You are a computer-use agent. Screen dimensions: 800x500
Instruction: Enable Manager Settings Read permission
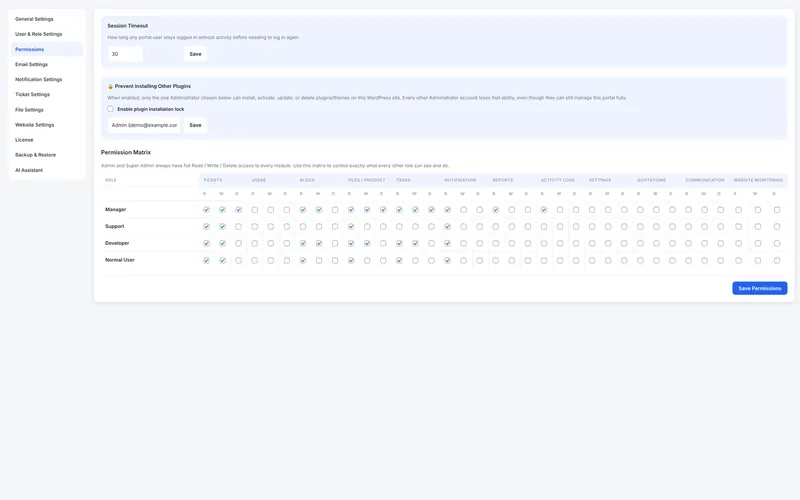pos(592,210)
